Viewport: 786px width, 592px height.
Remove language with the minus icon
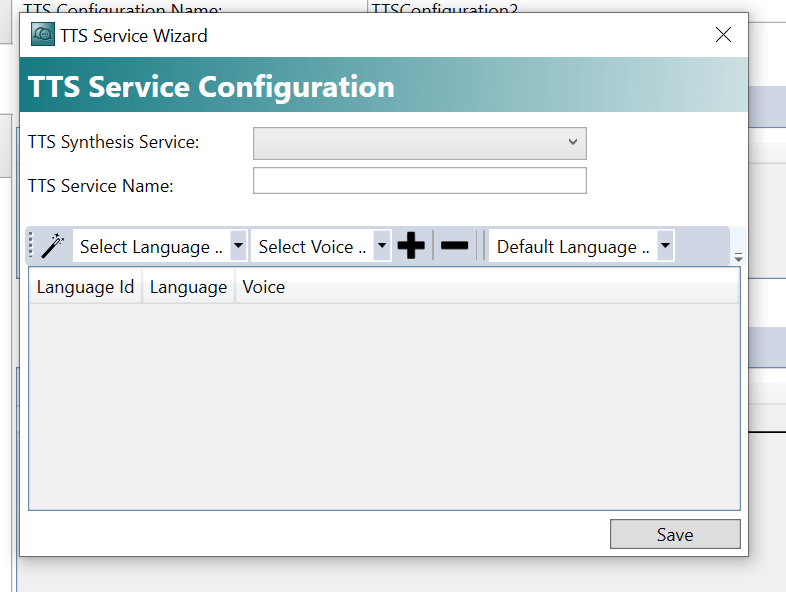[454, 246]
